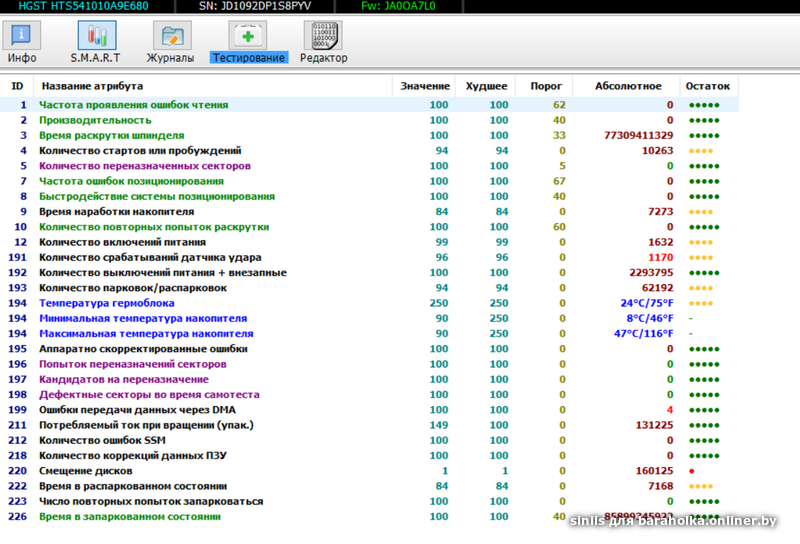Viewport: 800px width, 544px height.
Task: Click absolute value 77309411329
Action: click(638, 135)
